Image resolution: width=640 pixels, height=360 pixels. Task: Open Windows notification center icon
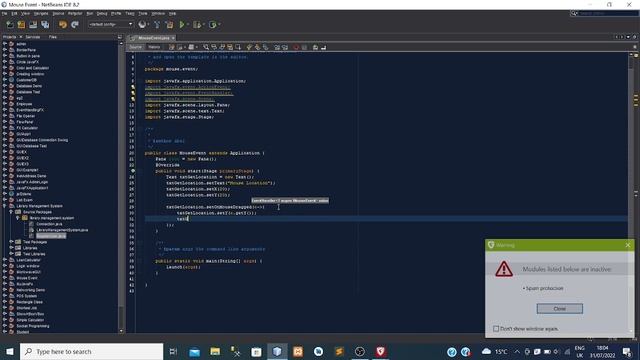point(627,351)
